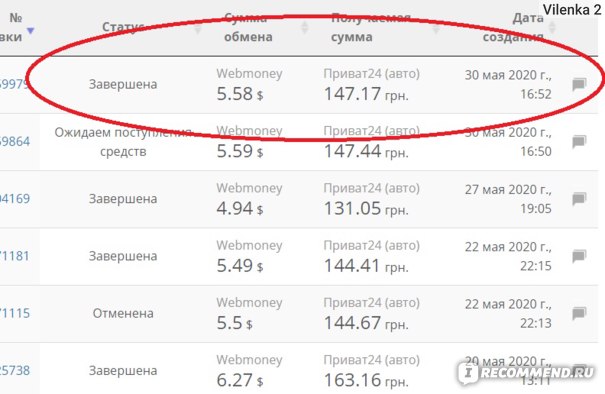Open comment icon for 27 мая 19:05 order

(579, 199)
